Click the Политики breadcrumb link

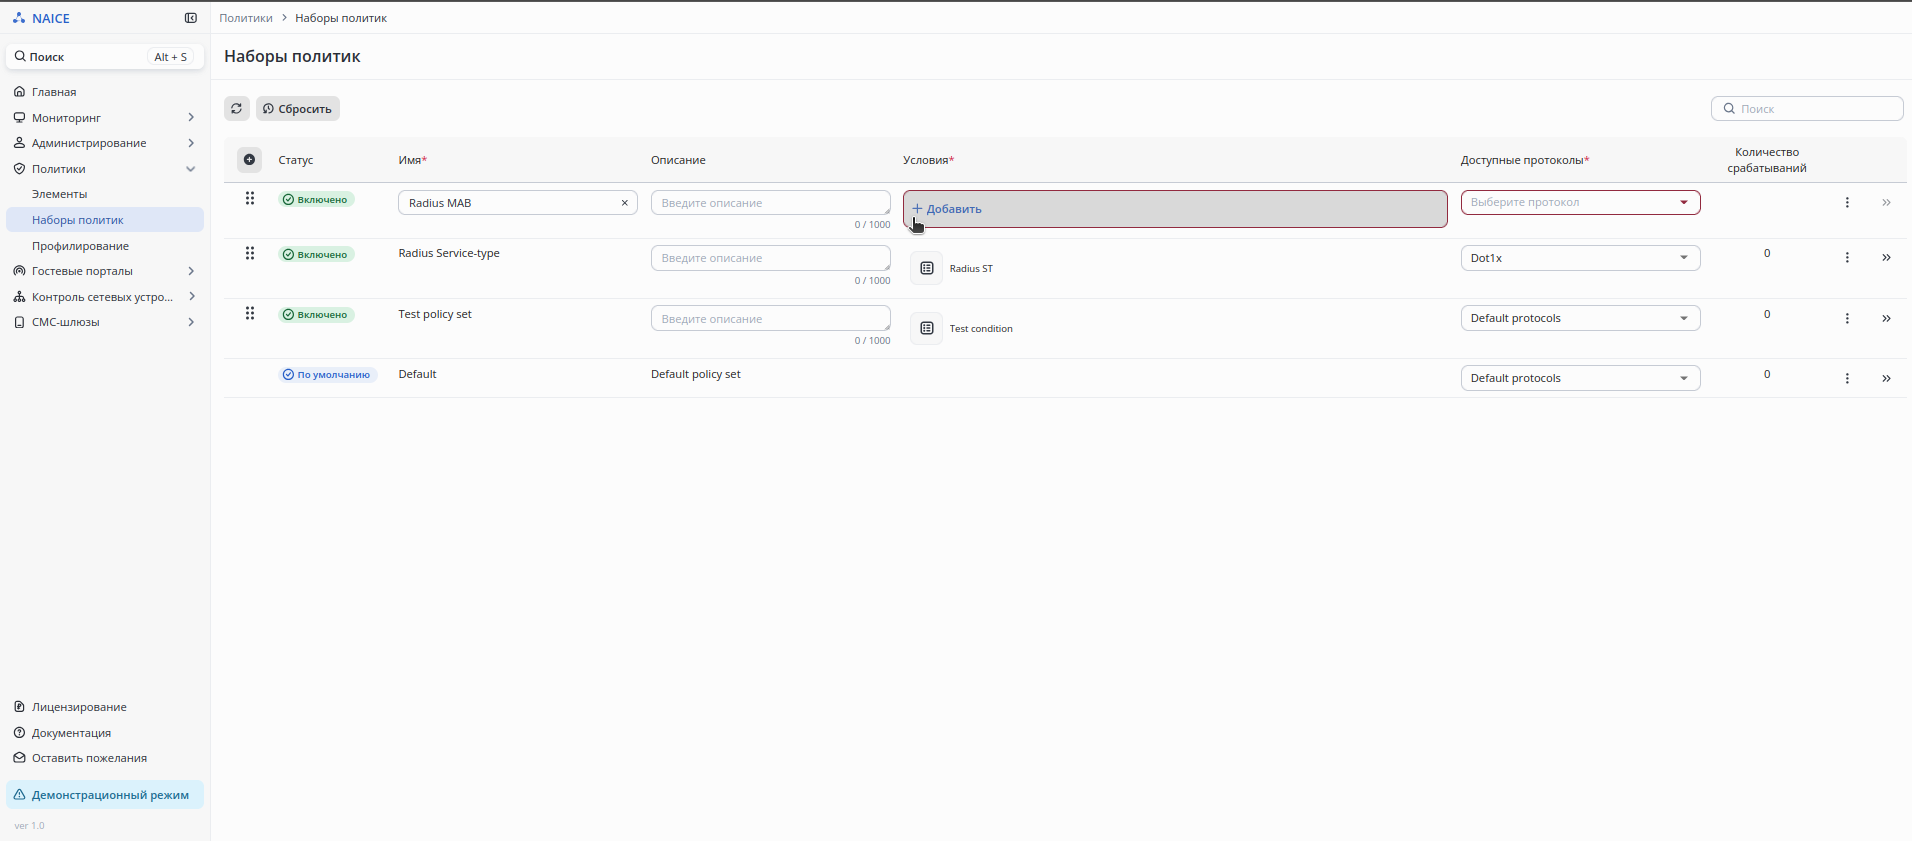[246, 18]
